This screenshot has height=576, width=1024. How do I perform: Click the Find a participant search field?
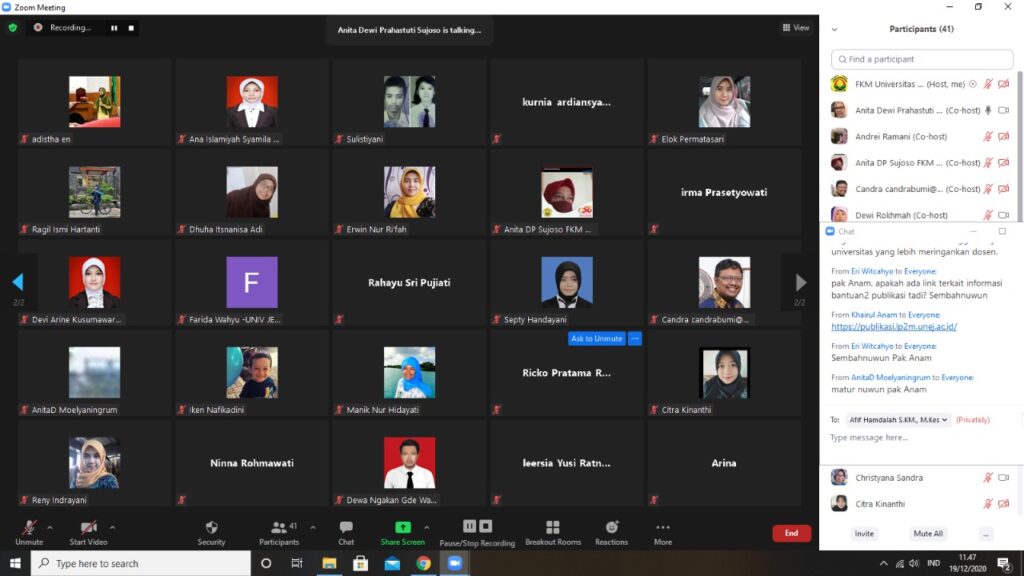click(920, 59)
